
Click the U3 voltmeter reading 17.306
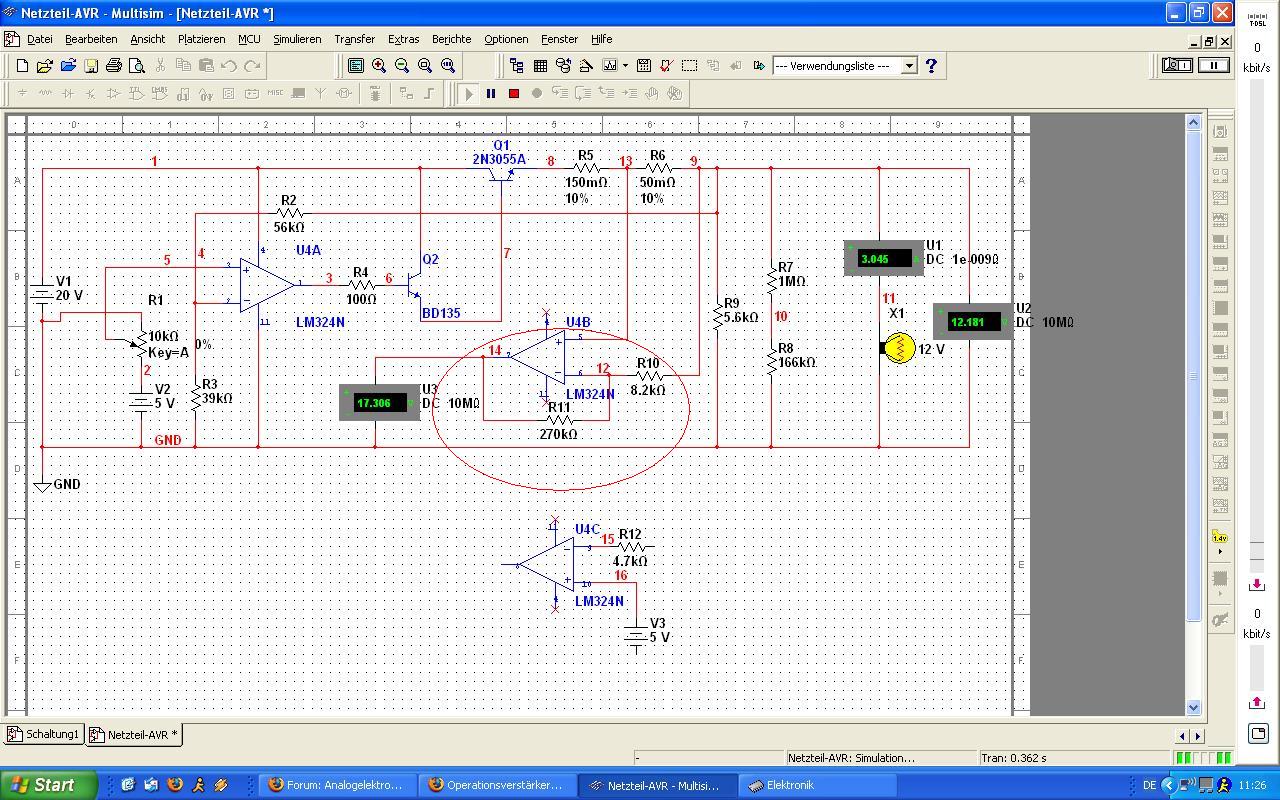(x=379, y=402)
